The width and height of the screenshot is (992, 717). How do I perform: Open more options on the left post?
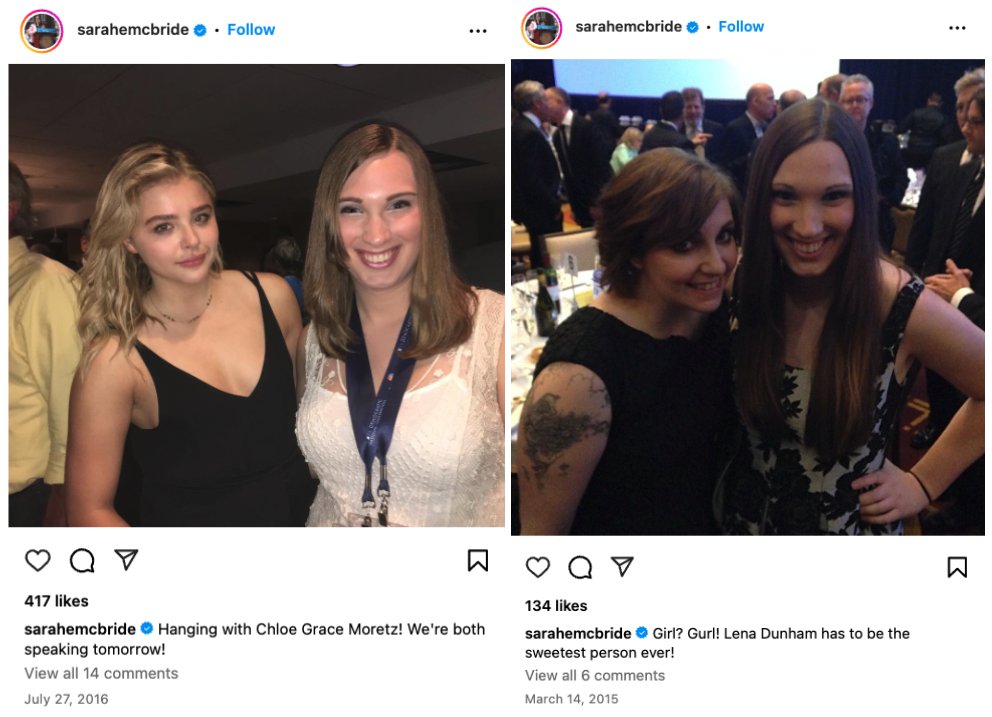coord(478,30)
